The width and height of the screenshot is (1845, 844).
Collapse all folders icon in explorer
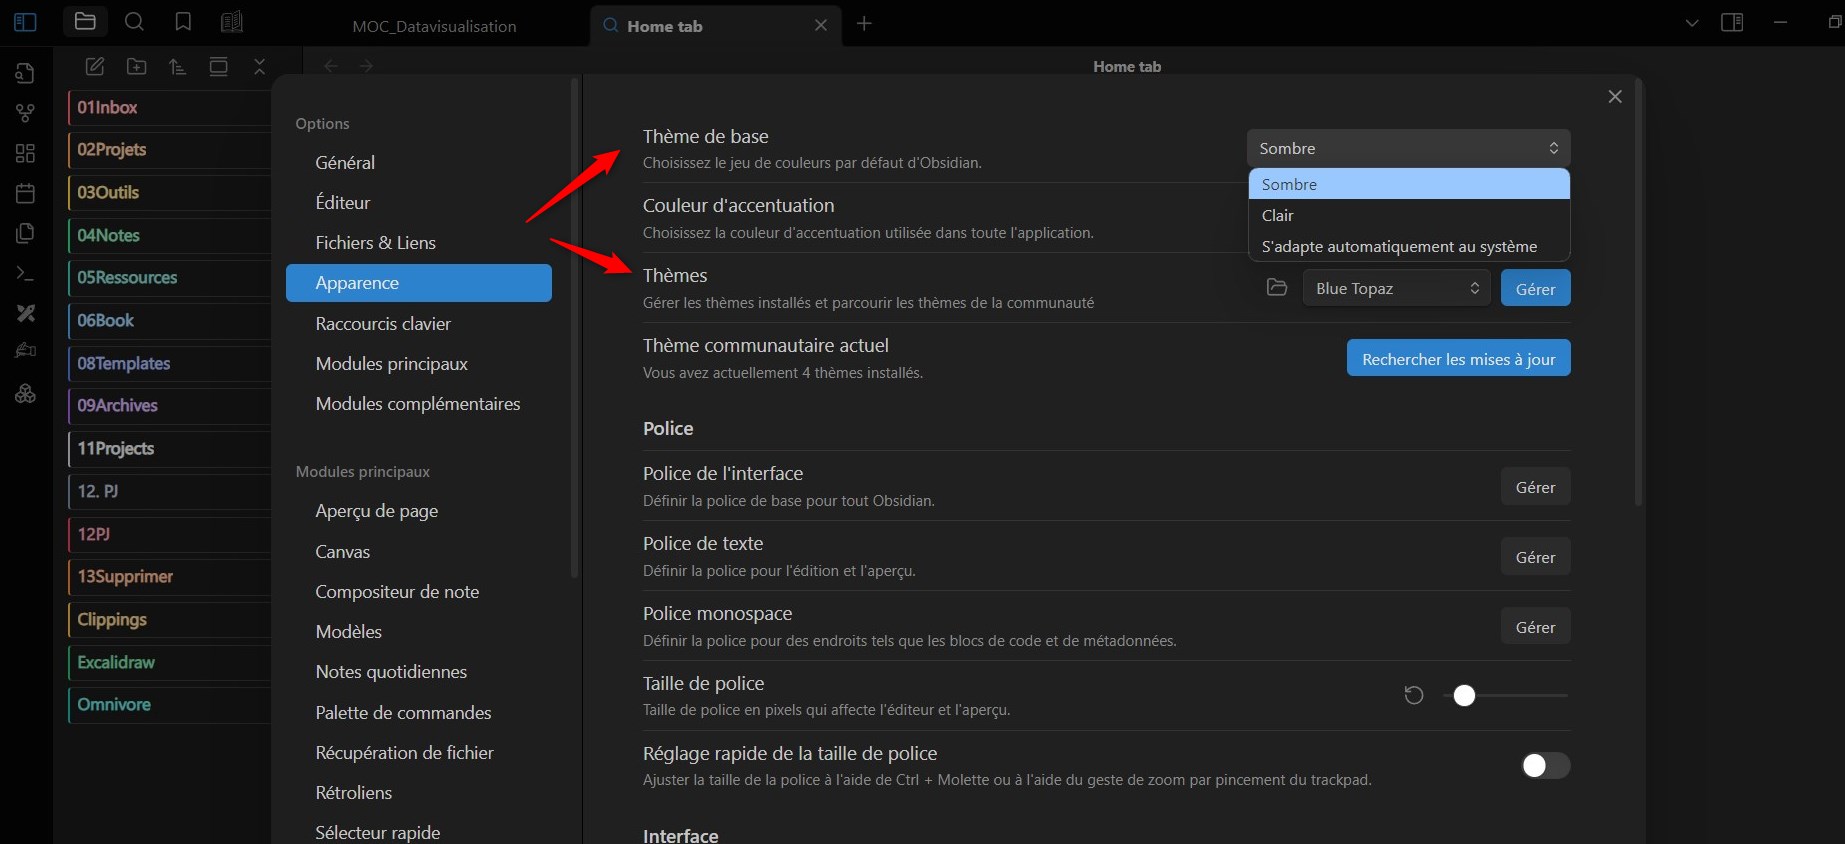[259, 67]
